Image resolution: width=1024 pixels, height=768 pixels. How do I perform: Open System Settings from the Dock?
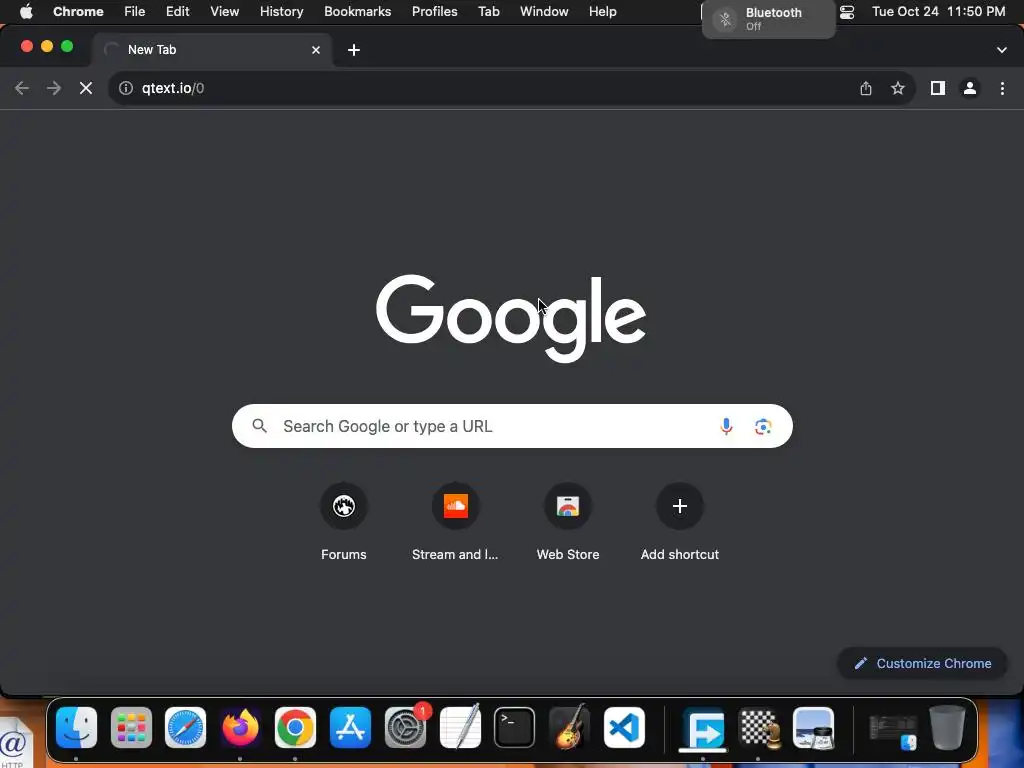click(405, 728)
